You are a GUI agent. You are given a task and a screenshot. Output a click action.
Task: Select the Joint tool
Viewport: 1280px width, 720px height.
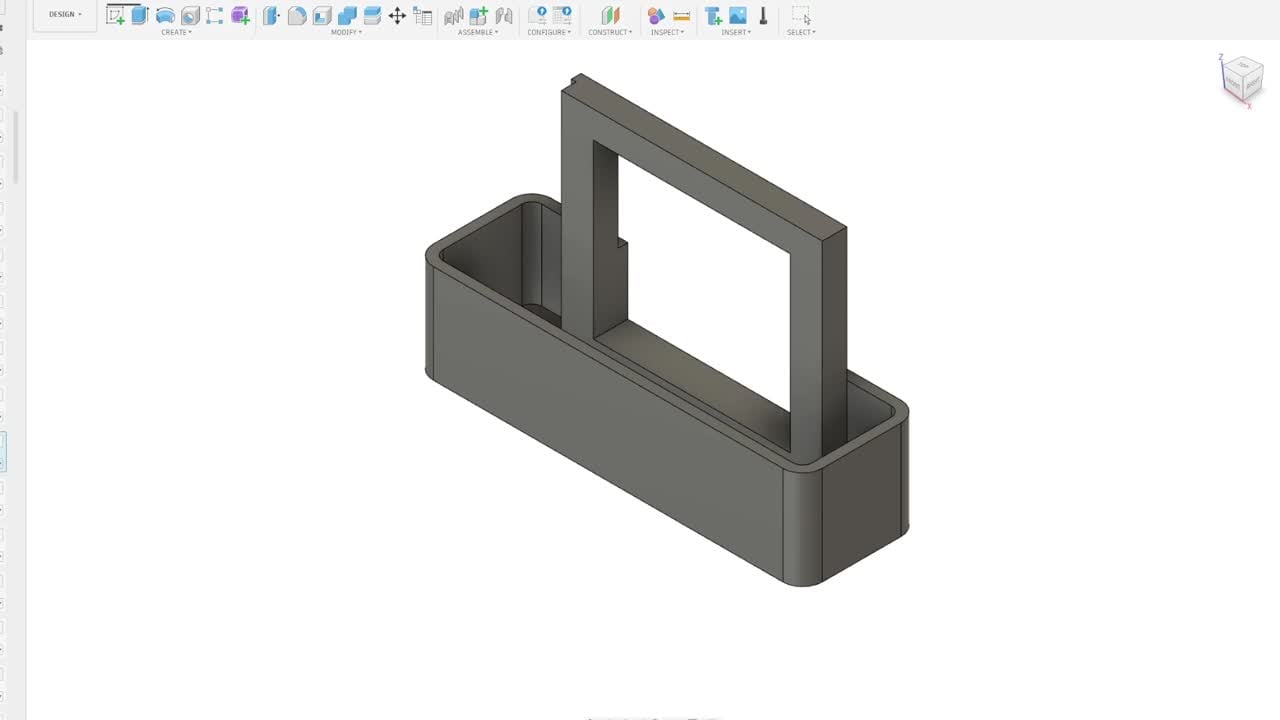[504, 16]
